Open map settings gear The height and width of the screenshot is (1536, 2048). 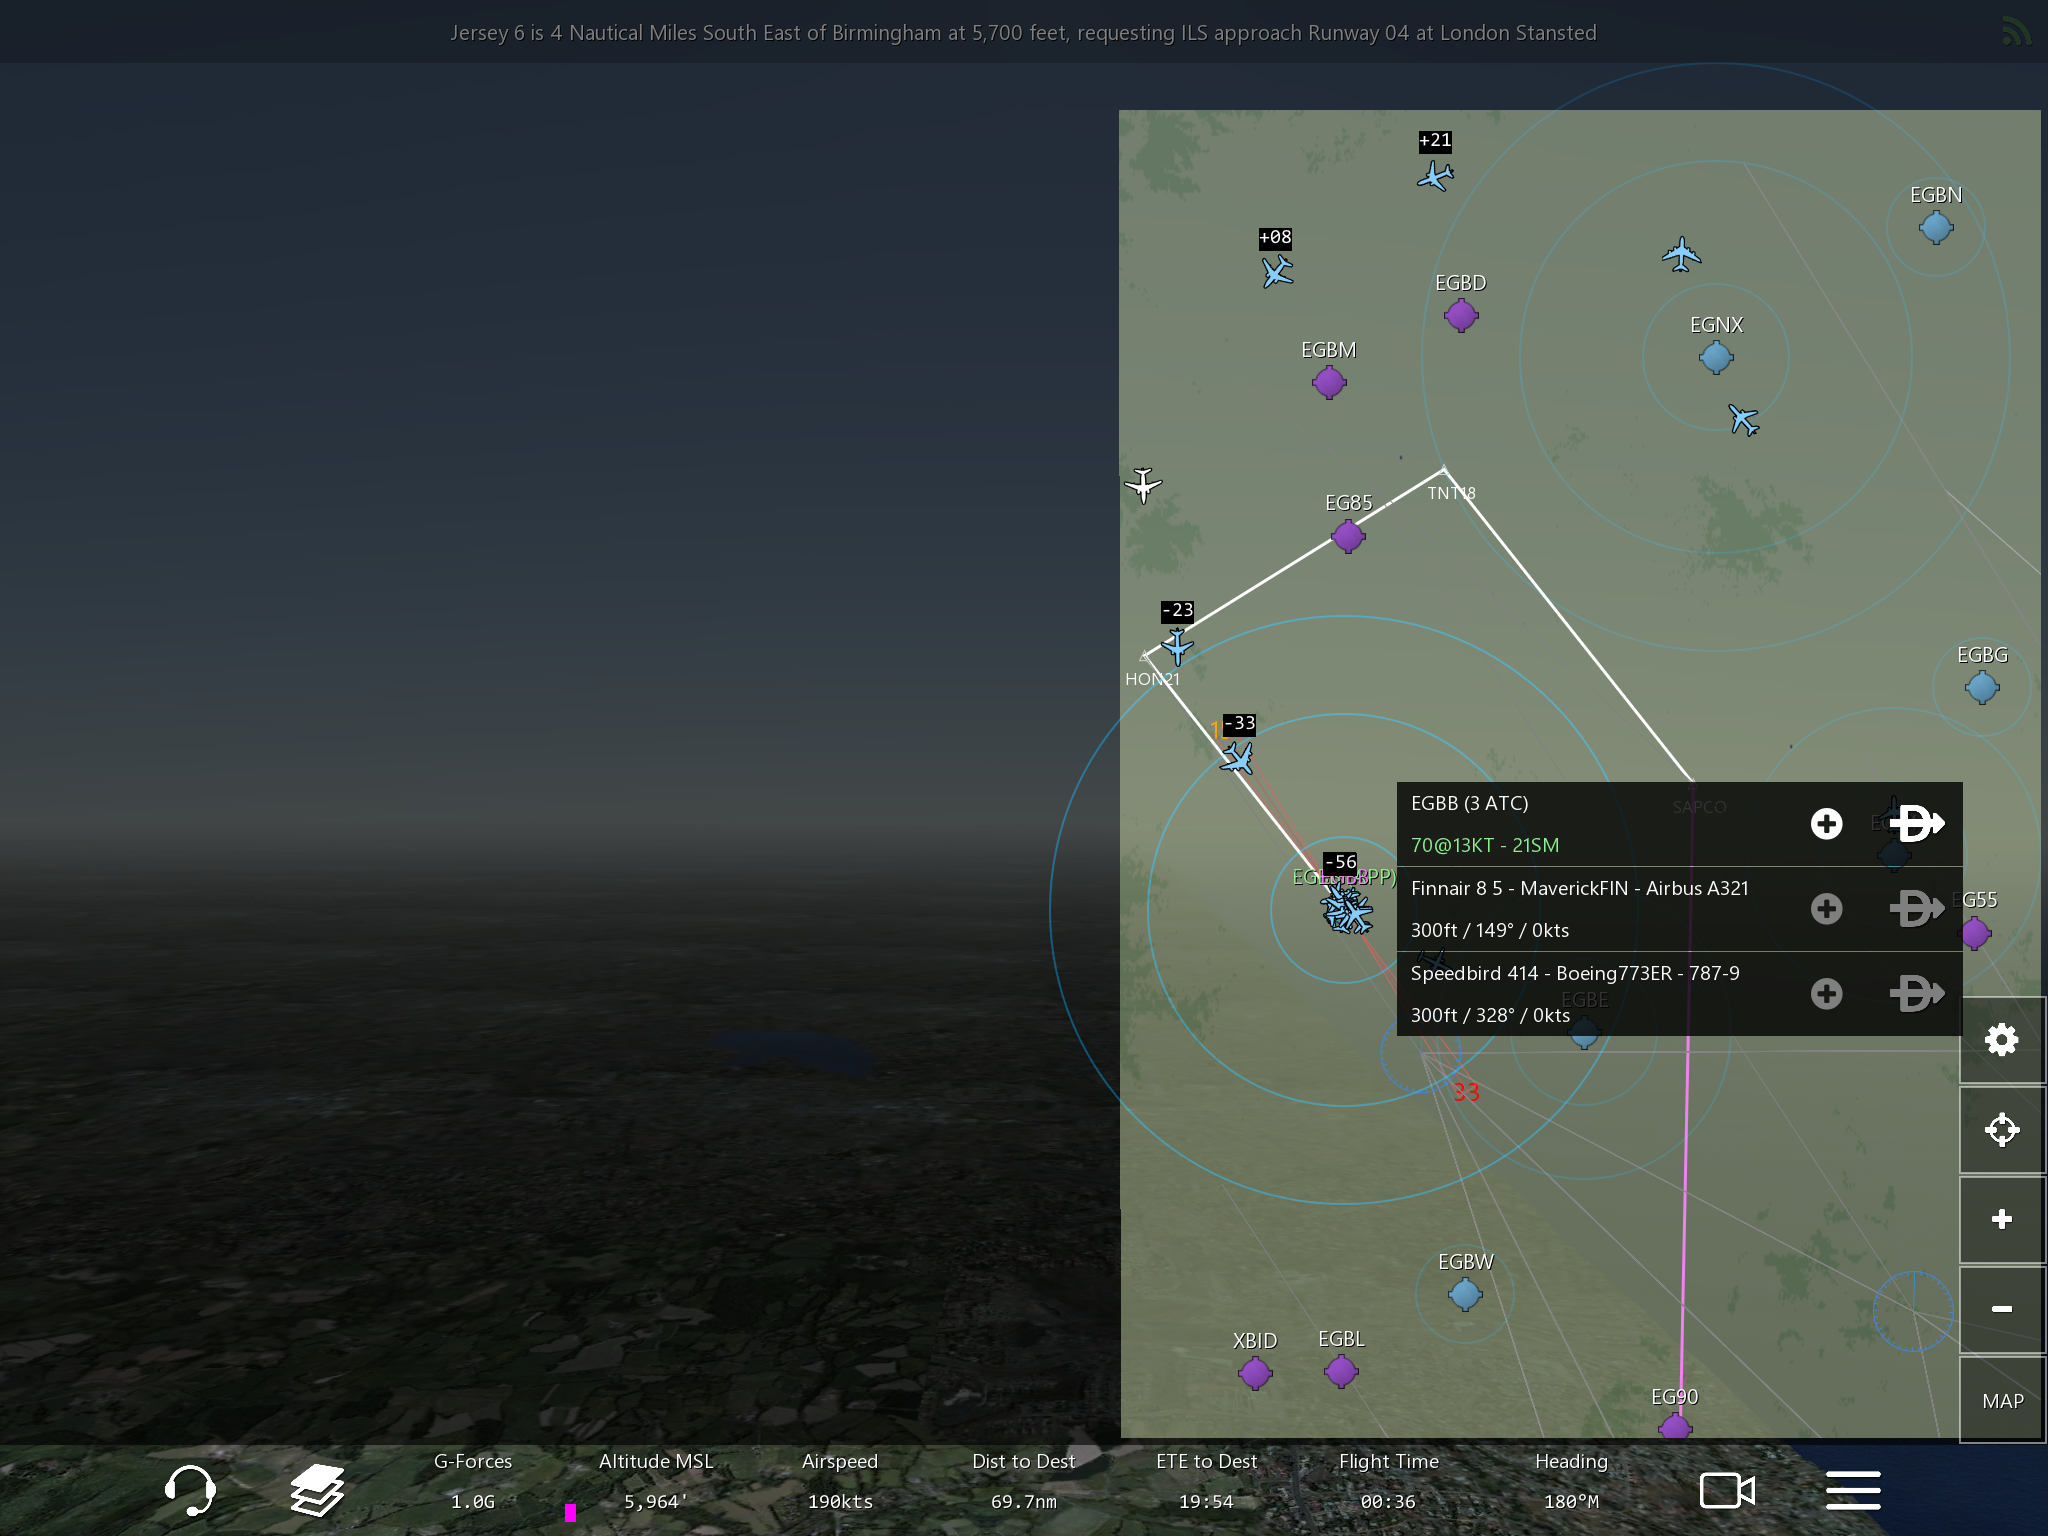(2001, 1040)
